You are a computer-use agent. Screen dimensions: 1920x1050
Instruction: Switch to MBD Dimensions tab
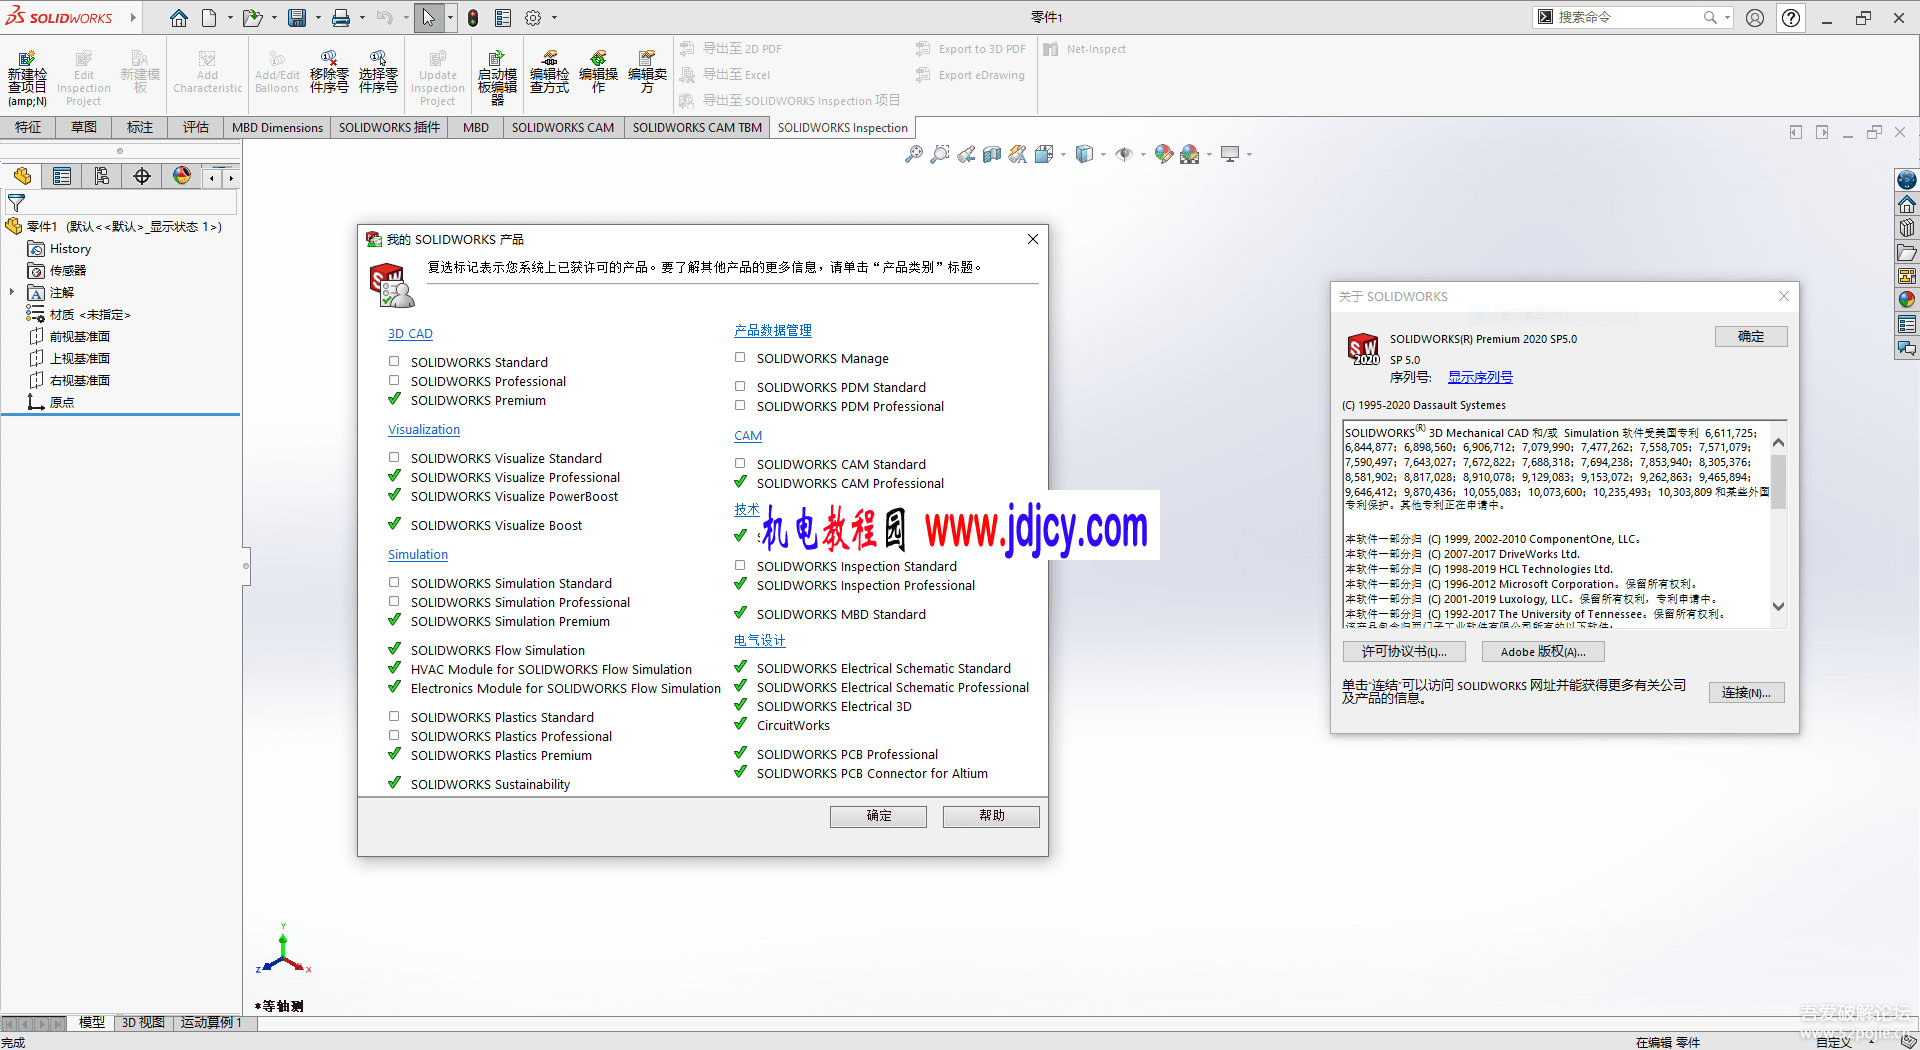click(x=277, y=127)
